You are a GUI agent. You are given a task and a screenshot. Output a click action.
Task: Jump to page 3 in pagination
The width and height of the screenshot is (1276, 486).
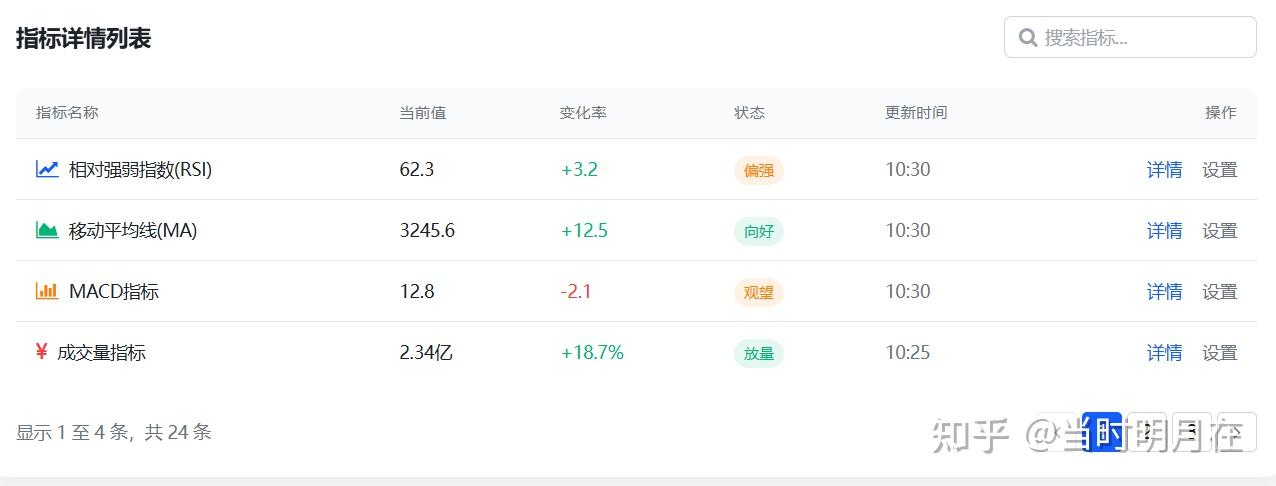[1191, 432]
